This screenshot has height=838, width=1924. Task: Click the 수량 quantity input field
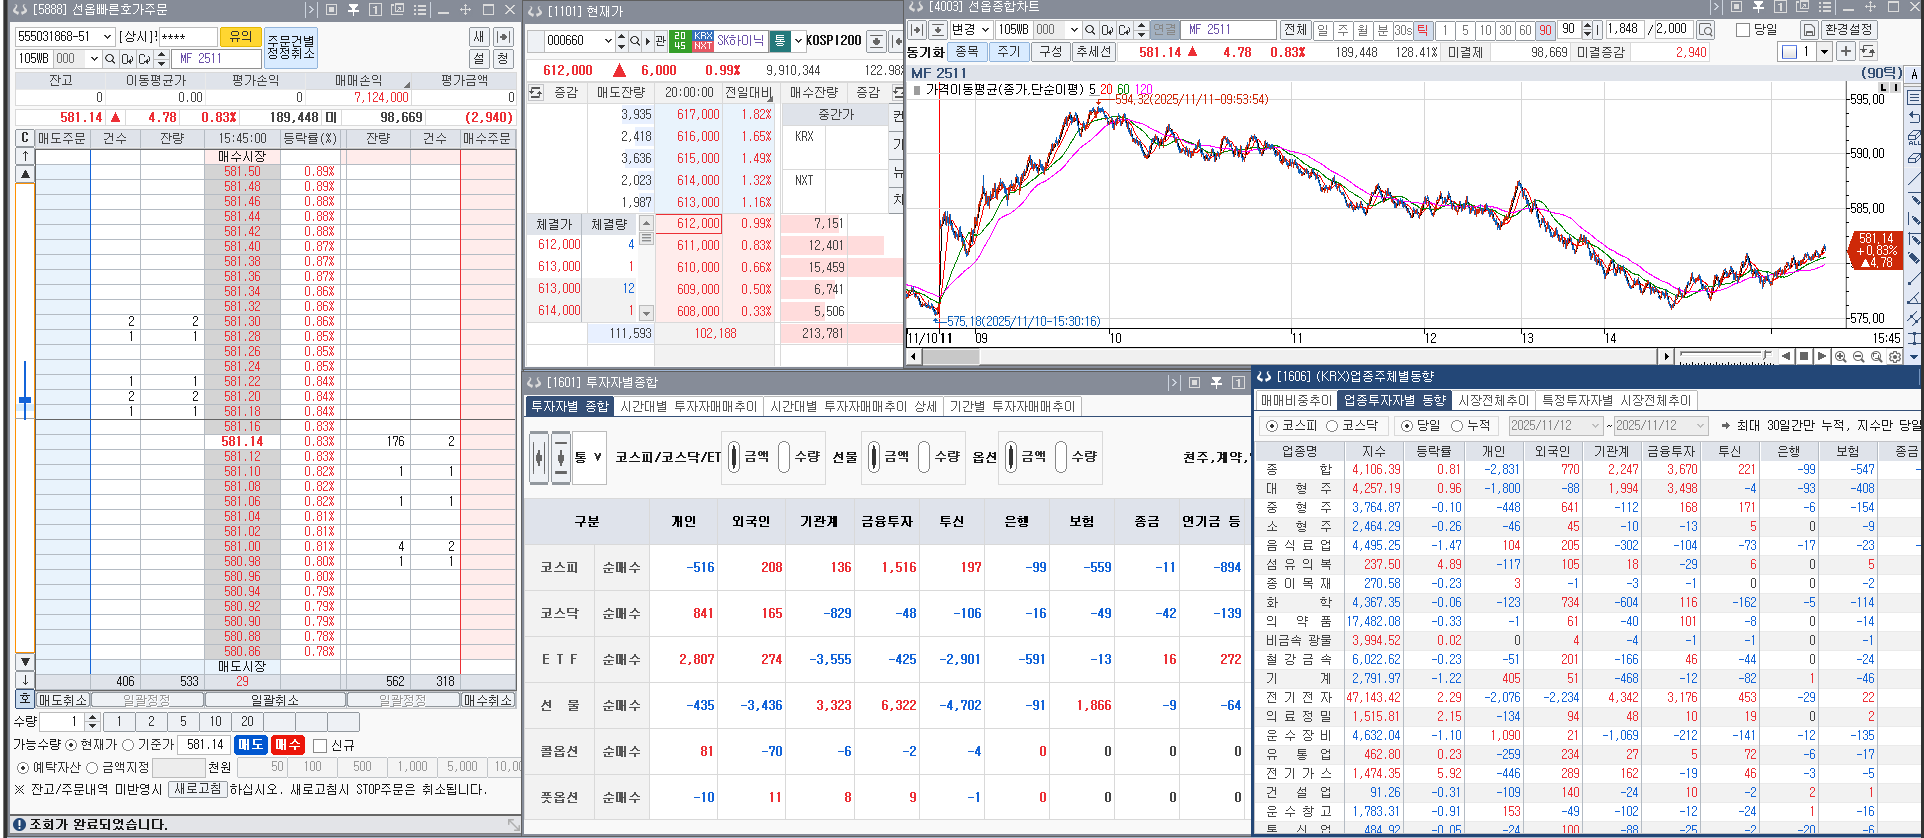tap(63, 721)
